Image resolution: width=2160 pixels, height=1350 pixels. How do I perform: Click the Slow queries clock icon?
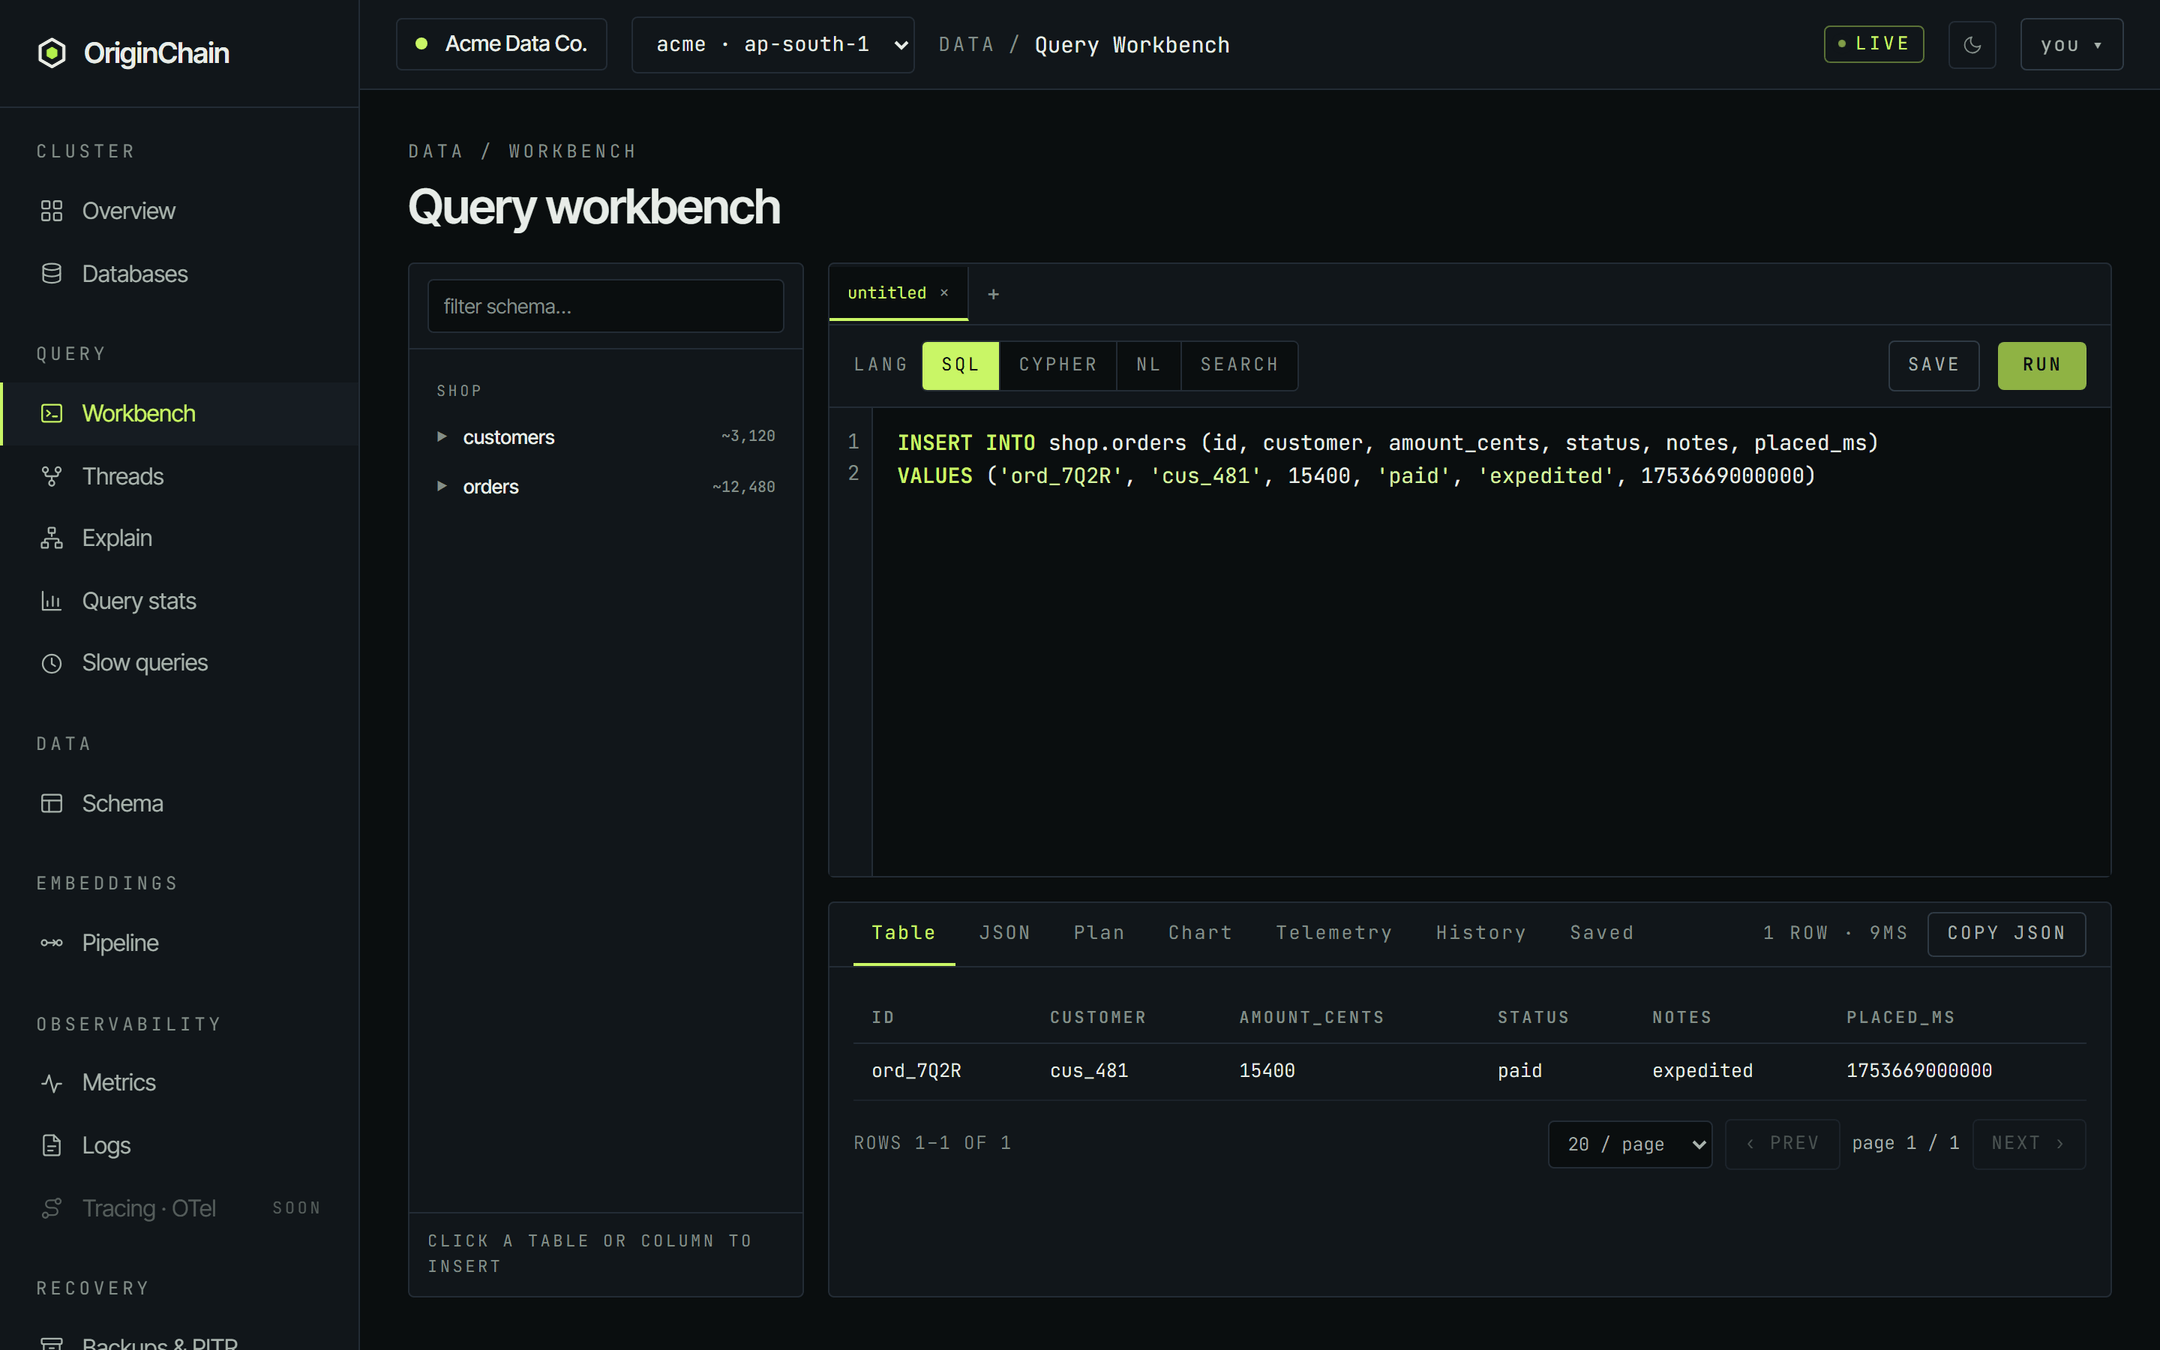pyautogui.click(x=52, y=663)
